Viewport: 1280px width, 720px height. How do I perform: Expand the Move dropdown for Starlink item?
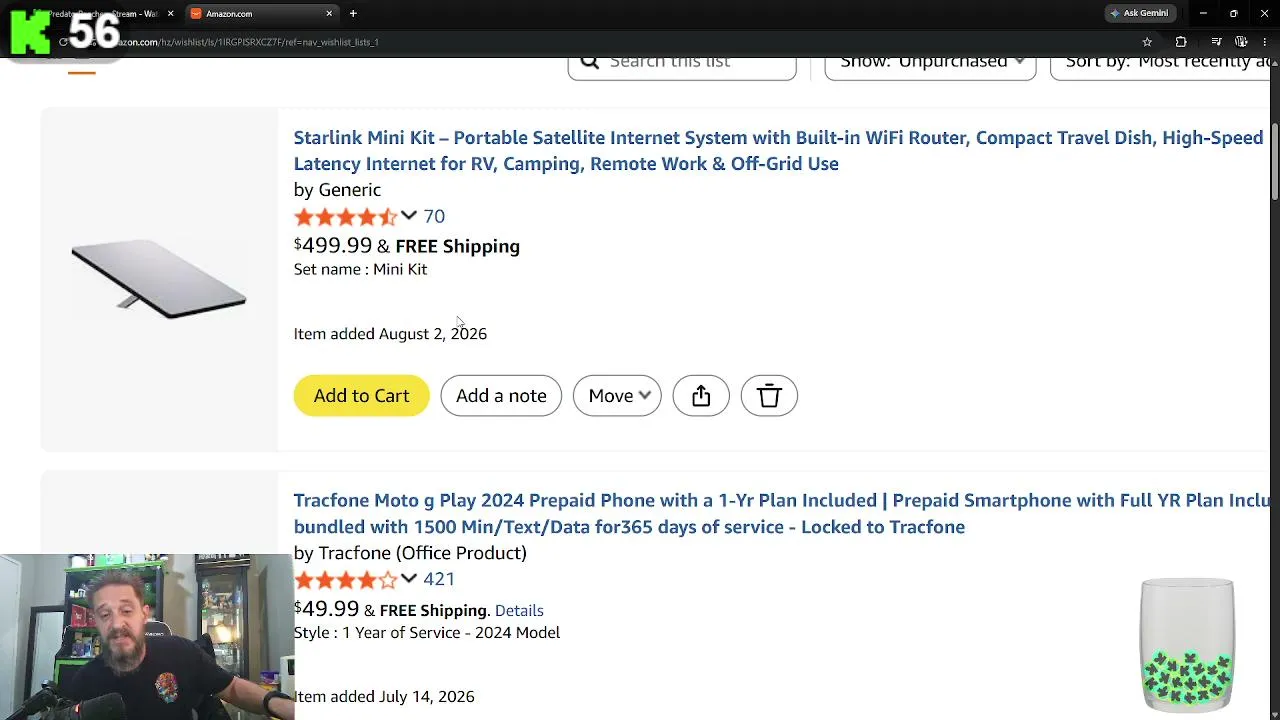point(617,396)
